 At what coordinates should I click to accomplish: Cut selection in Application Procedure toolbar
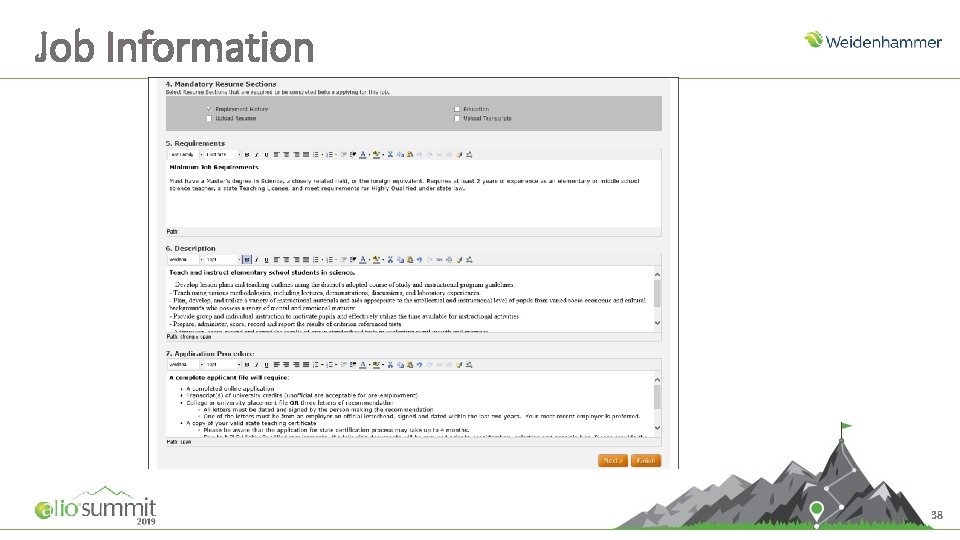(390, 365)
